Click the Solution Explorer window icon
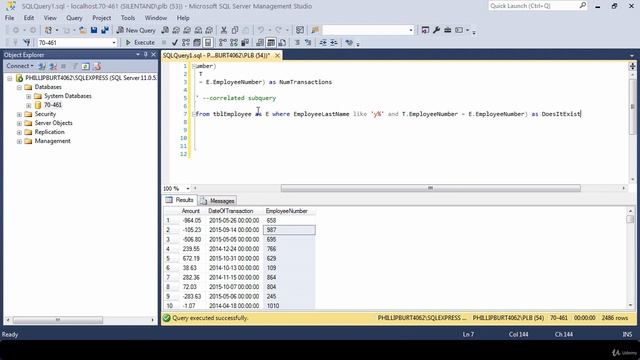Screen dimensions: 640x360 [425, 30]
